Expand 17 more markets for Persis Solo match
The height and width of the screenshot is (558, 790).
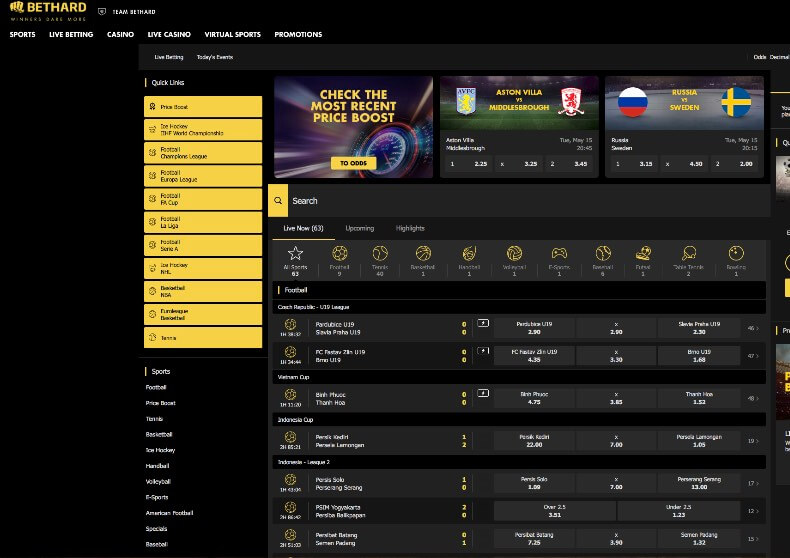point(753,483)
